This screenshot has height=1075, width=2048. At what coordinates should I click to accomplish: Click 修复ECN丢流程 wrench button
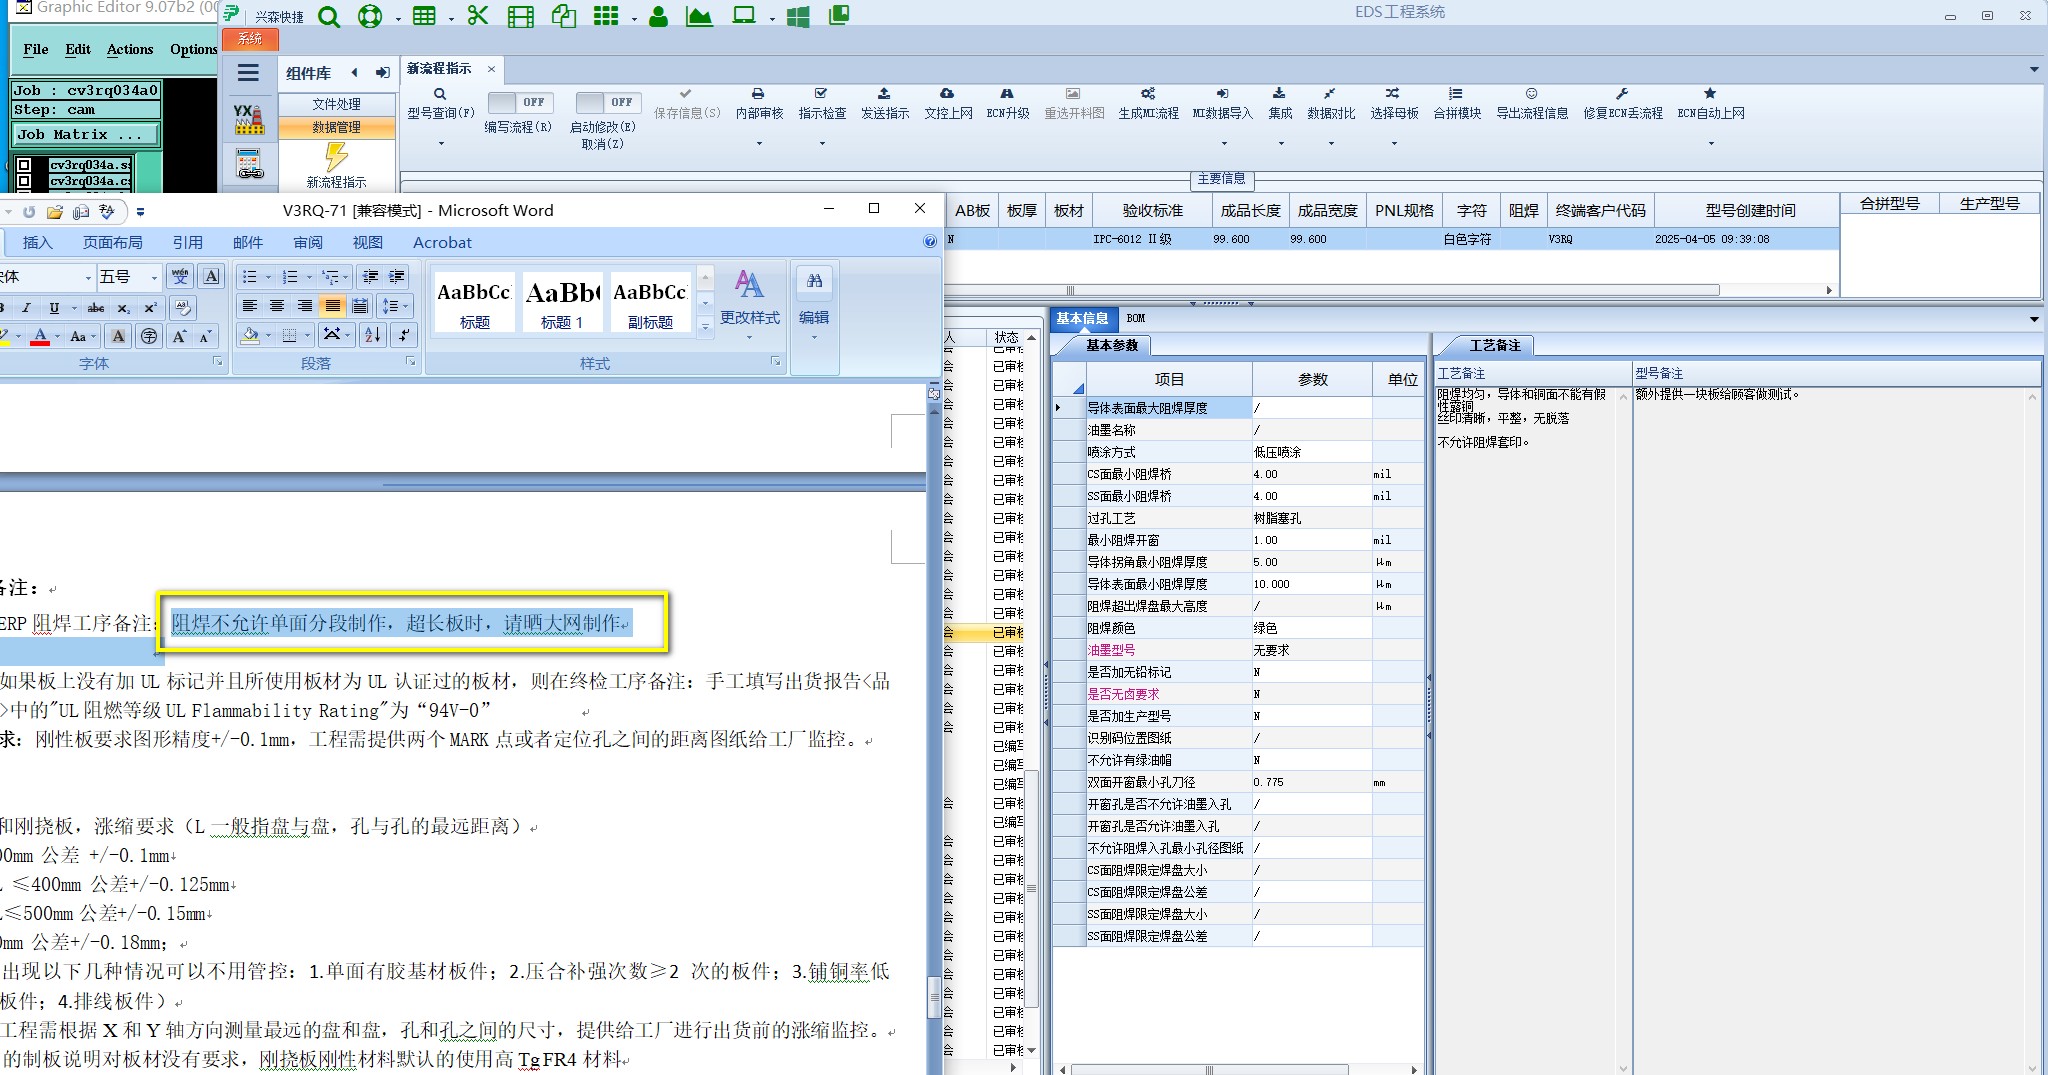click(x=1623, y=104)
